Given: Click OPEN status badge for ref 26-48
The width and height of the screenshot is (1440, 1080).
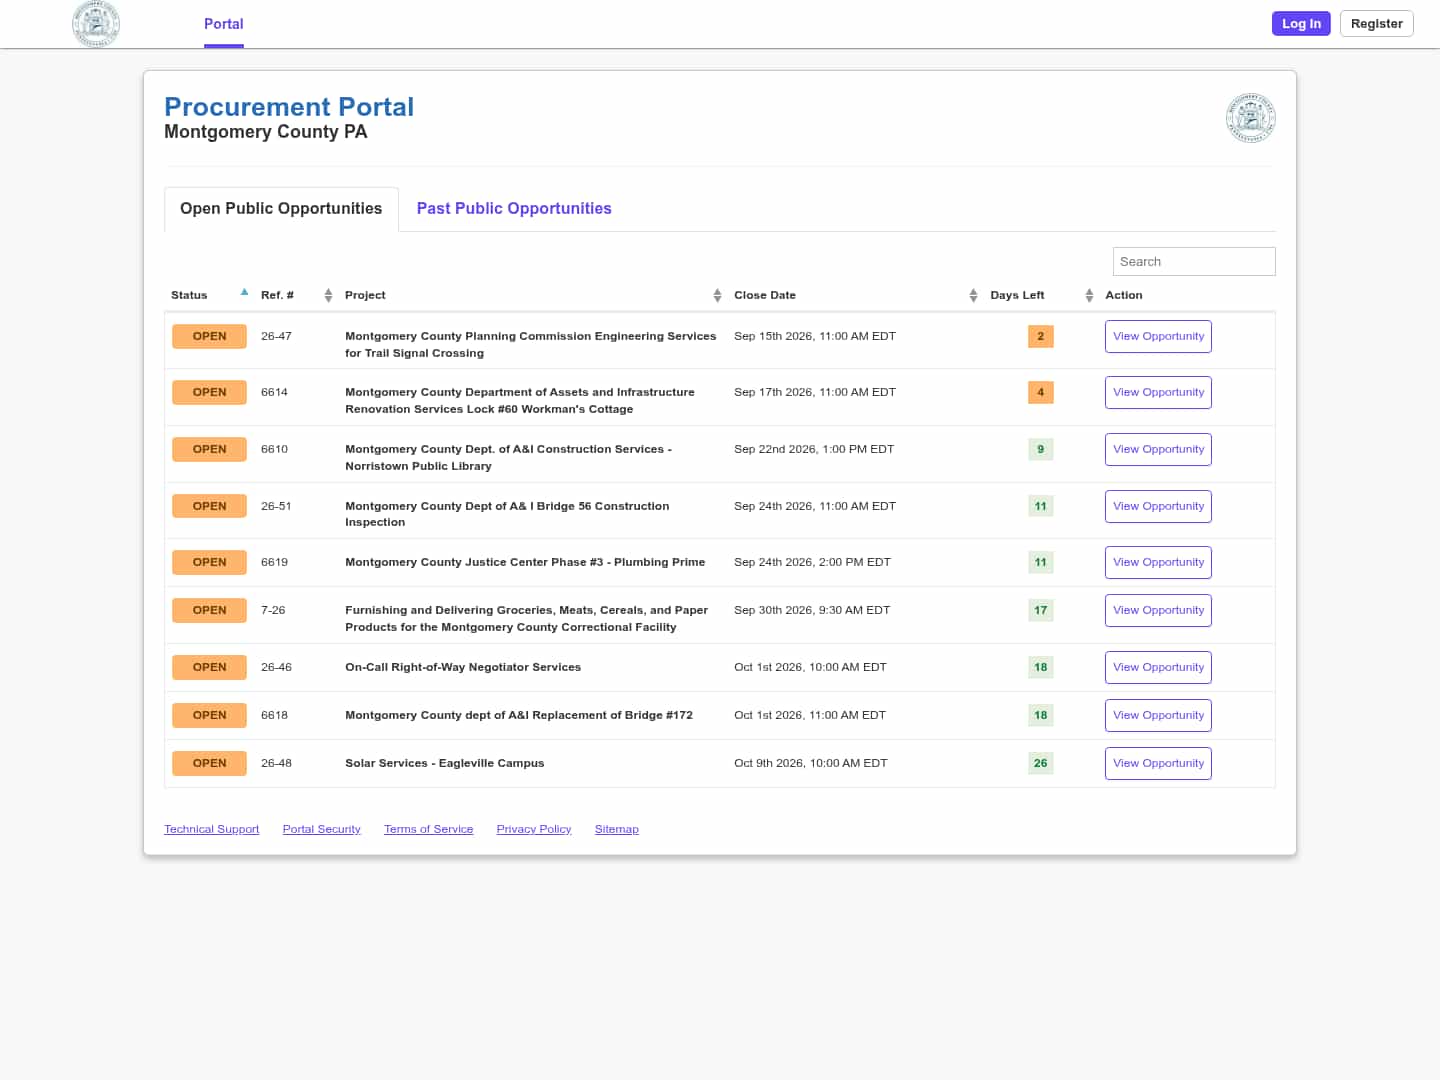Looking at the screenshot, I should (x=210, y=764).
